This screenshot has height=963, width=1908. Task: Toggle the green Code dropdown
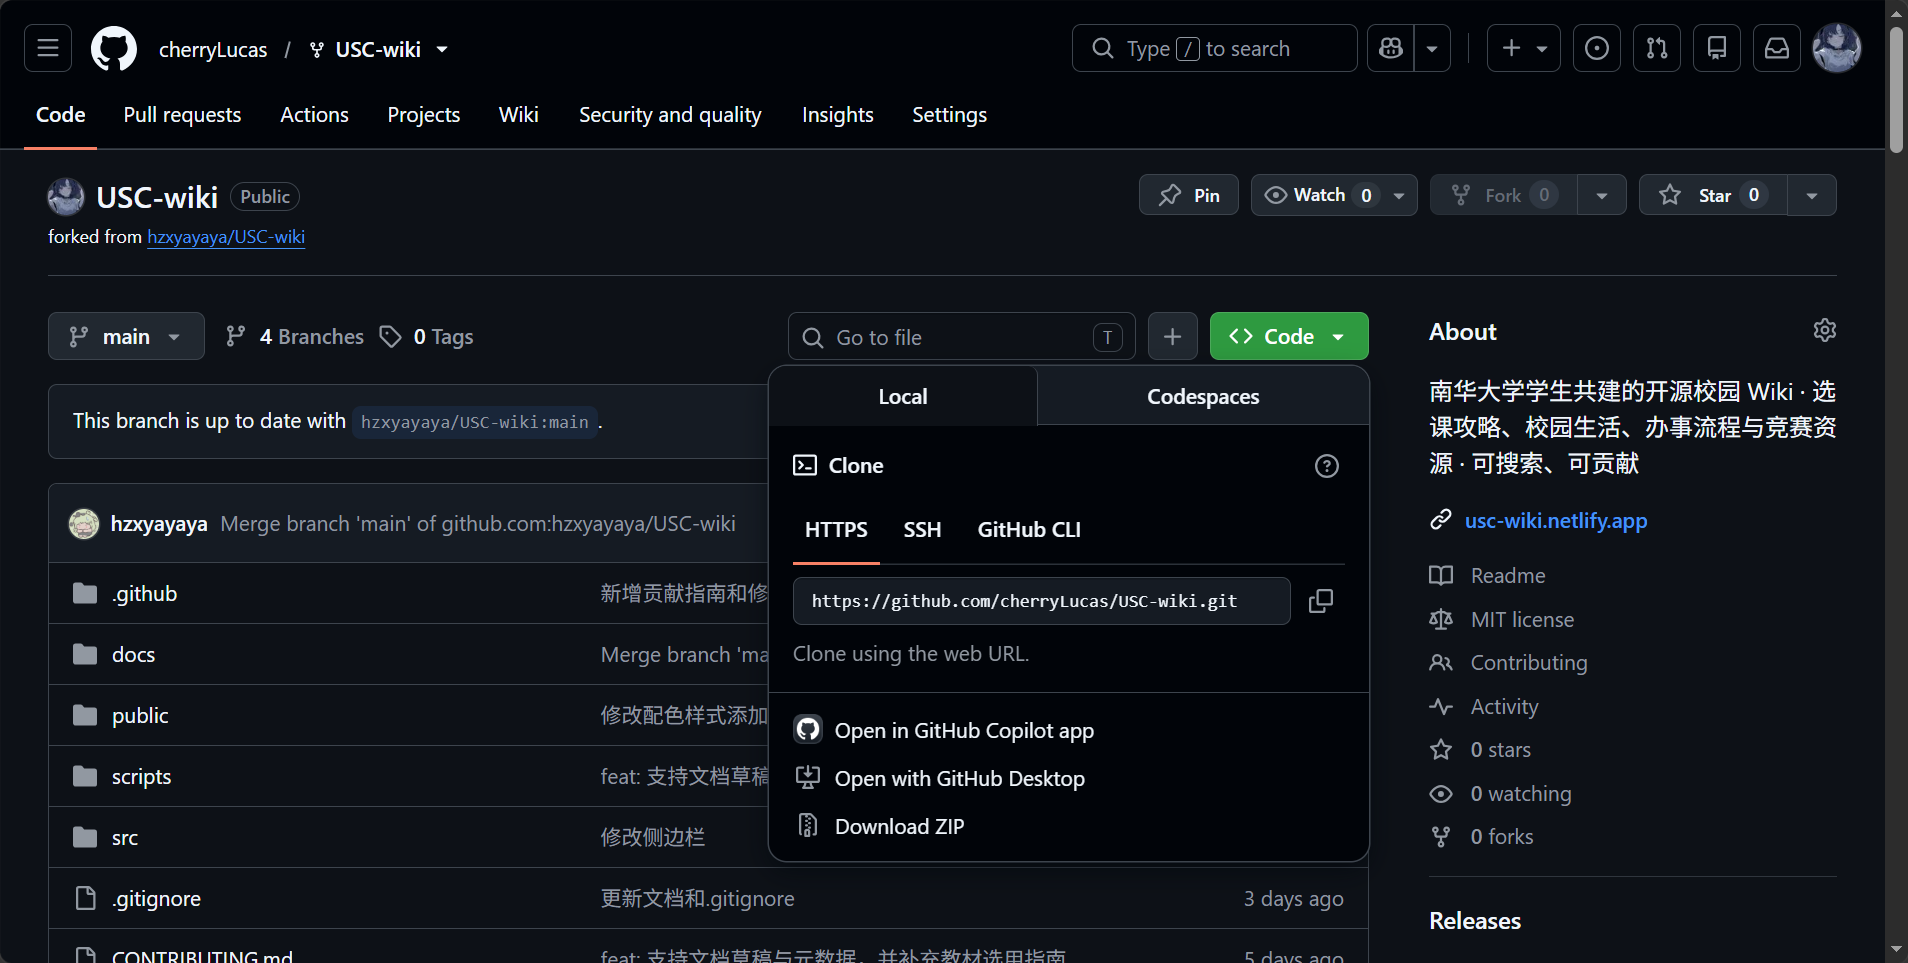[x=1289, y=337]
